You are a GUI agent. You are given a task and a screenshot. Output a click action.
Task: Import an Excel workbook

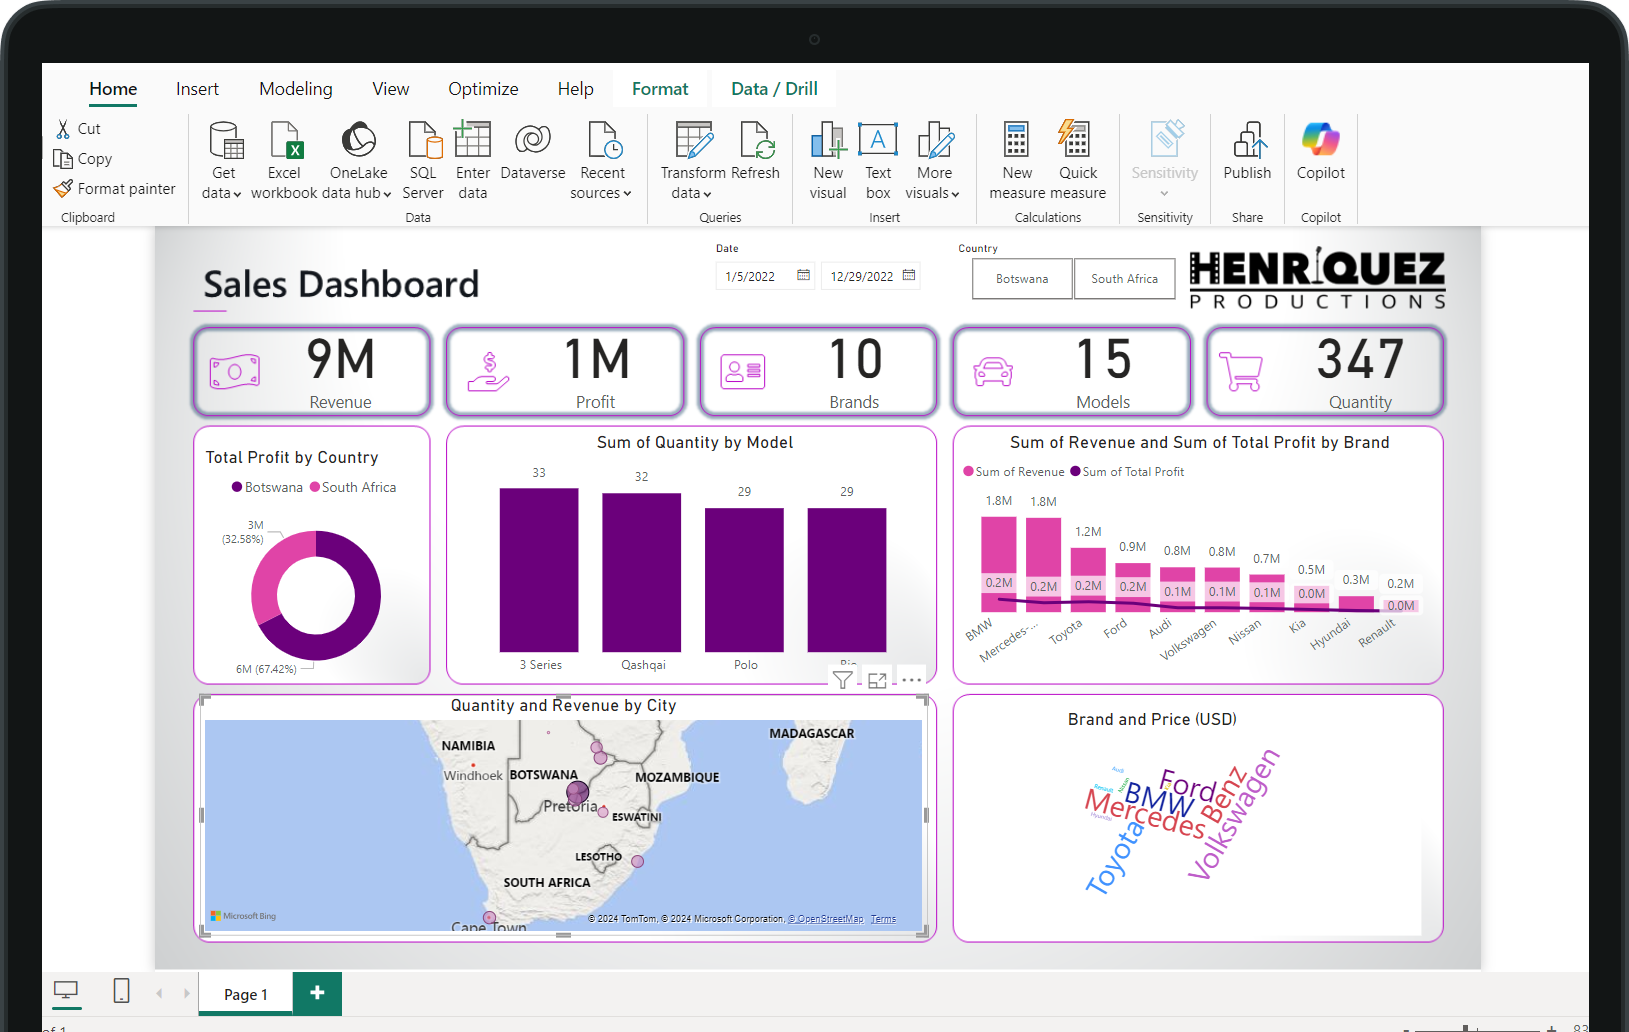click(x=286, y=141)
